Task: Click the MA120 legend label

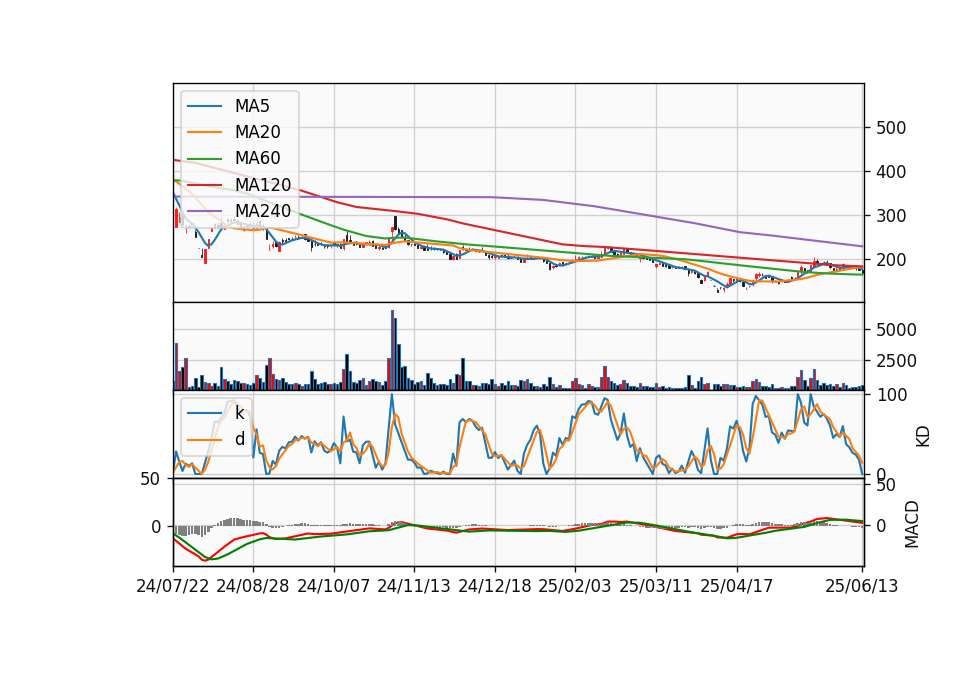Action: (263, 184)
